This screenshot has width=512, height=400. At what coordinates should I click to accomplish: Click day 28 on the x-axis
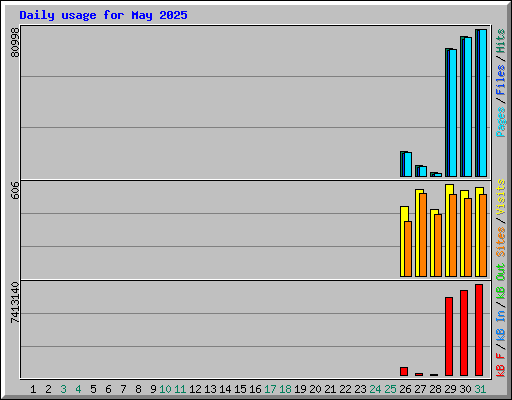436,389
